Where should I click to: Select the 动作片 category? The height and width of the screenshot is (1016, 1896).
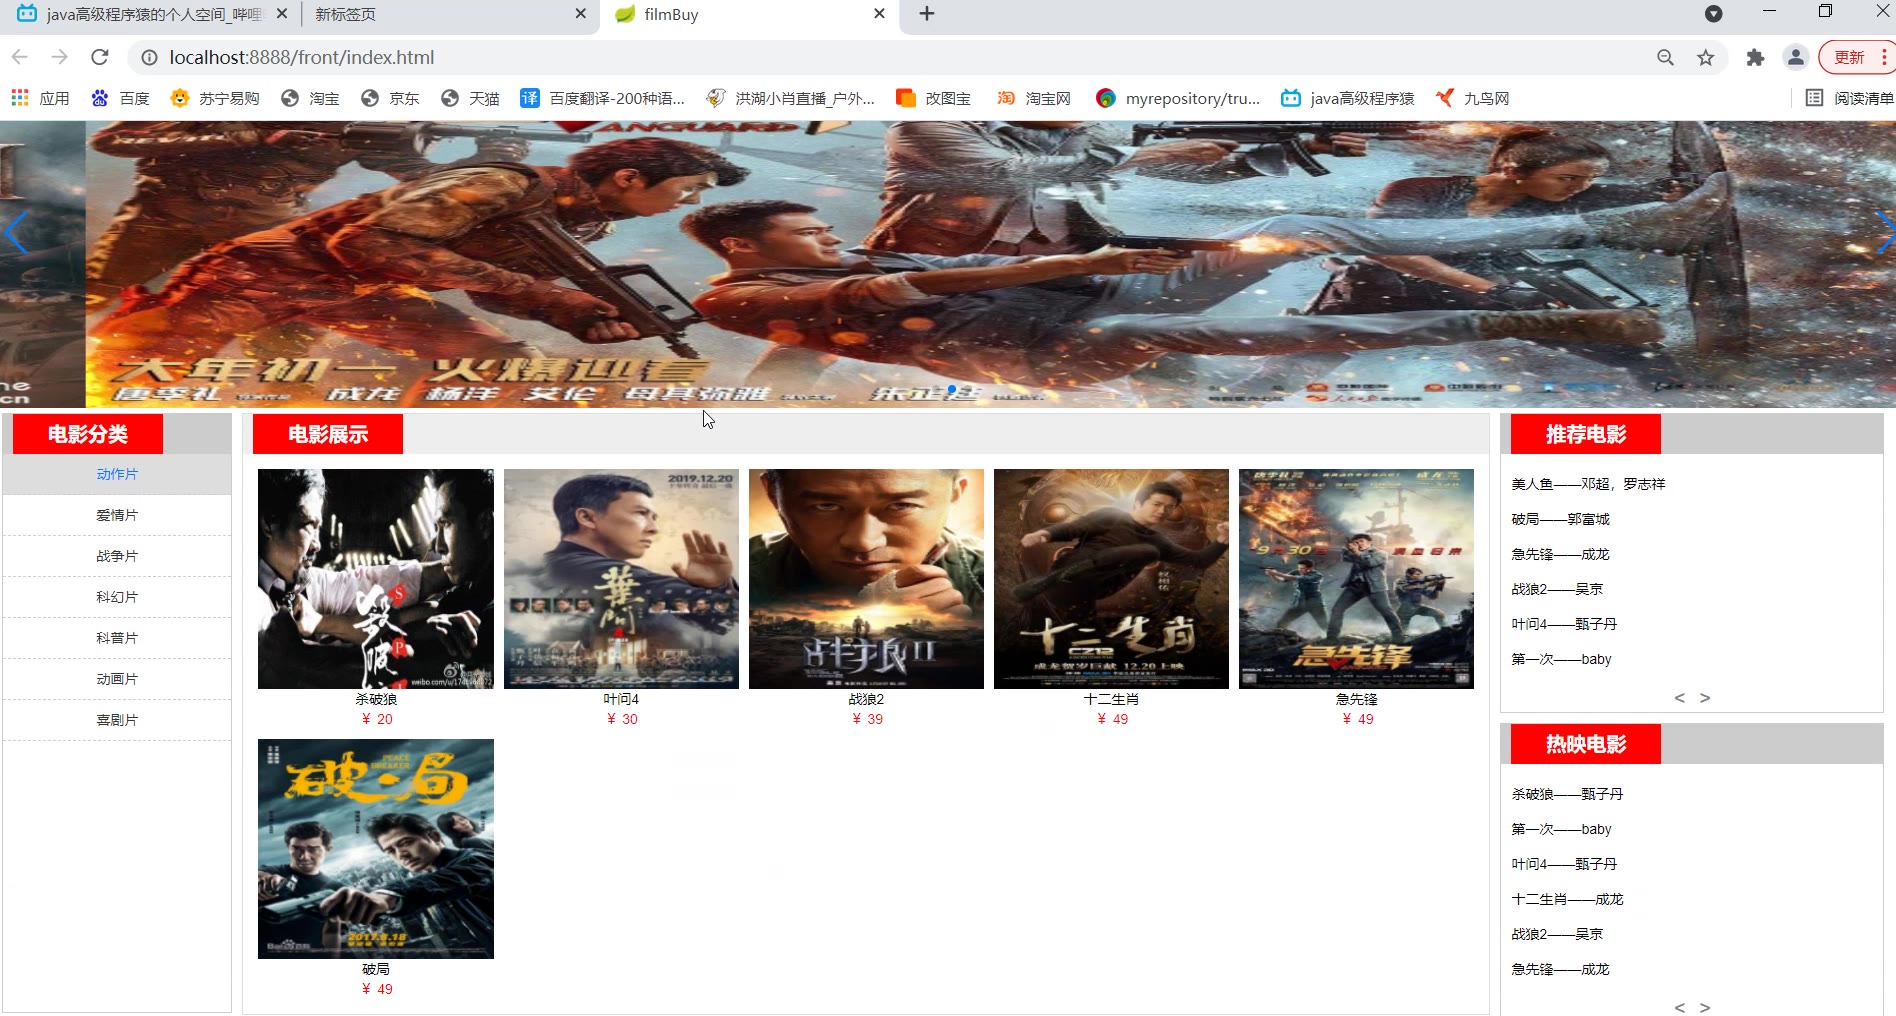click(x=117, y=474)
